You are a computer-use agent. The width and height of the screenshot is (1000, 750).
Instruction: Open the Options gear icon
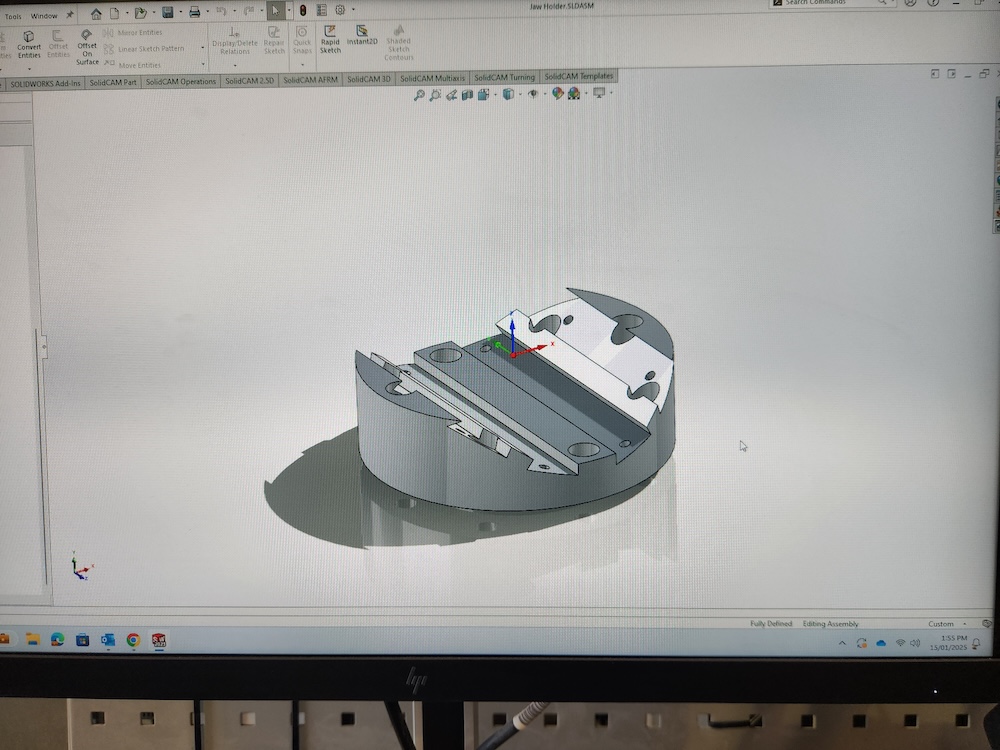click(x=340, y=11)
